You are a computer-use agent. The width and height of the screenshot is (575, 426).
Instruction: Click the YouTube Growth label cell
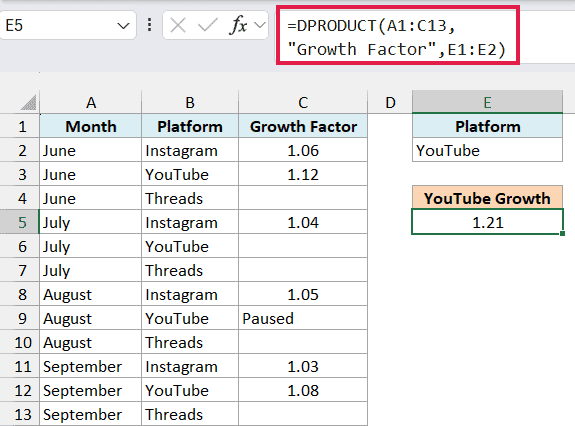coord(487,198)
